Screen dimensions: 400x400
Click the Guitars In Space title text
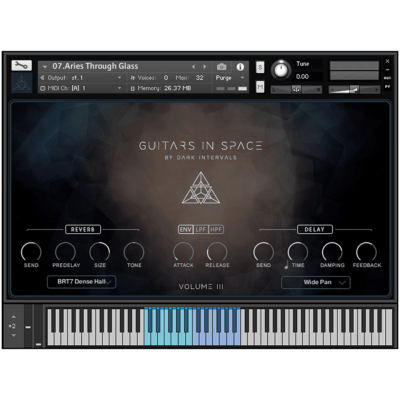(201, 146)
